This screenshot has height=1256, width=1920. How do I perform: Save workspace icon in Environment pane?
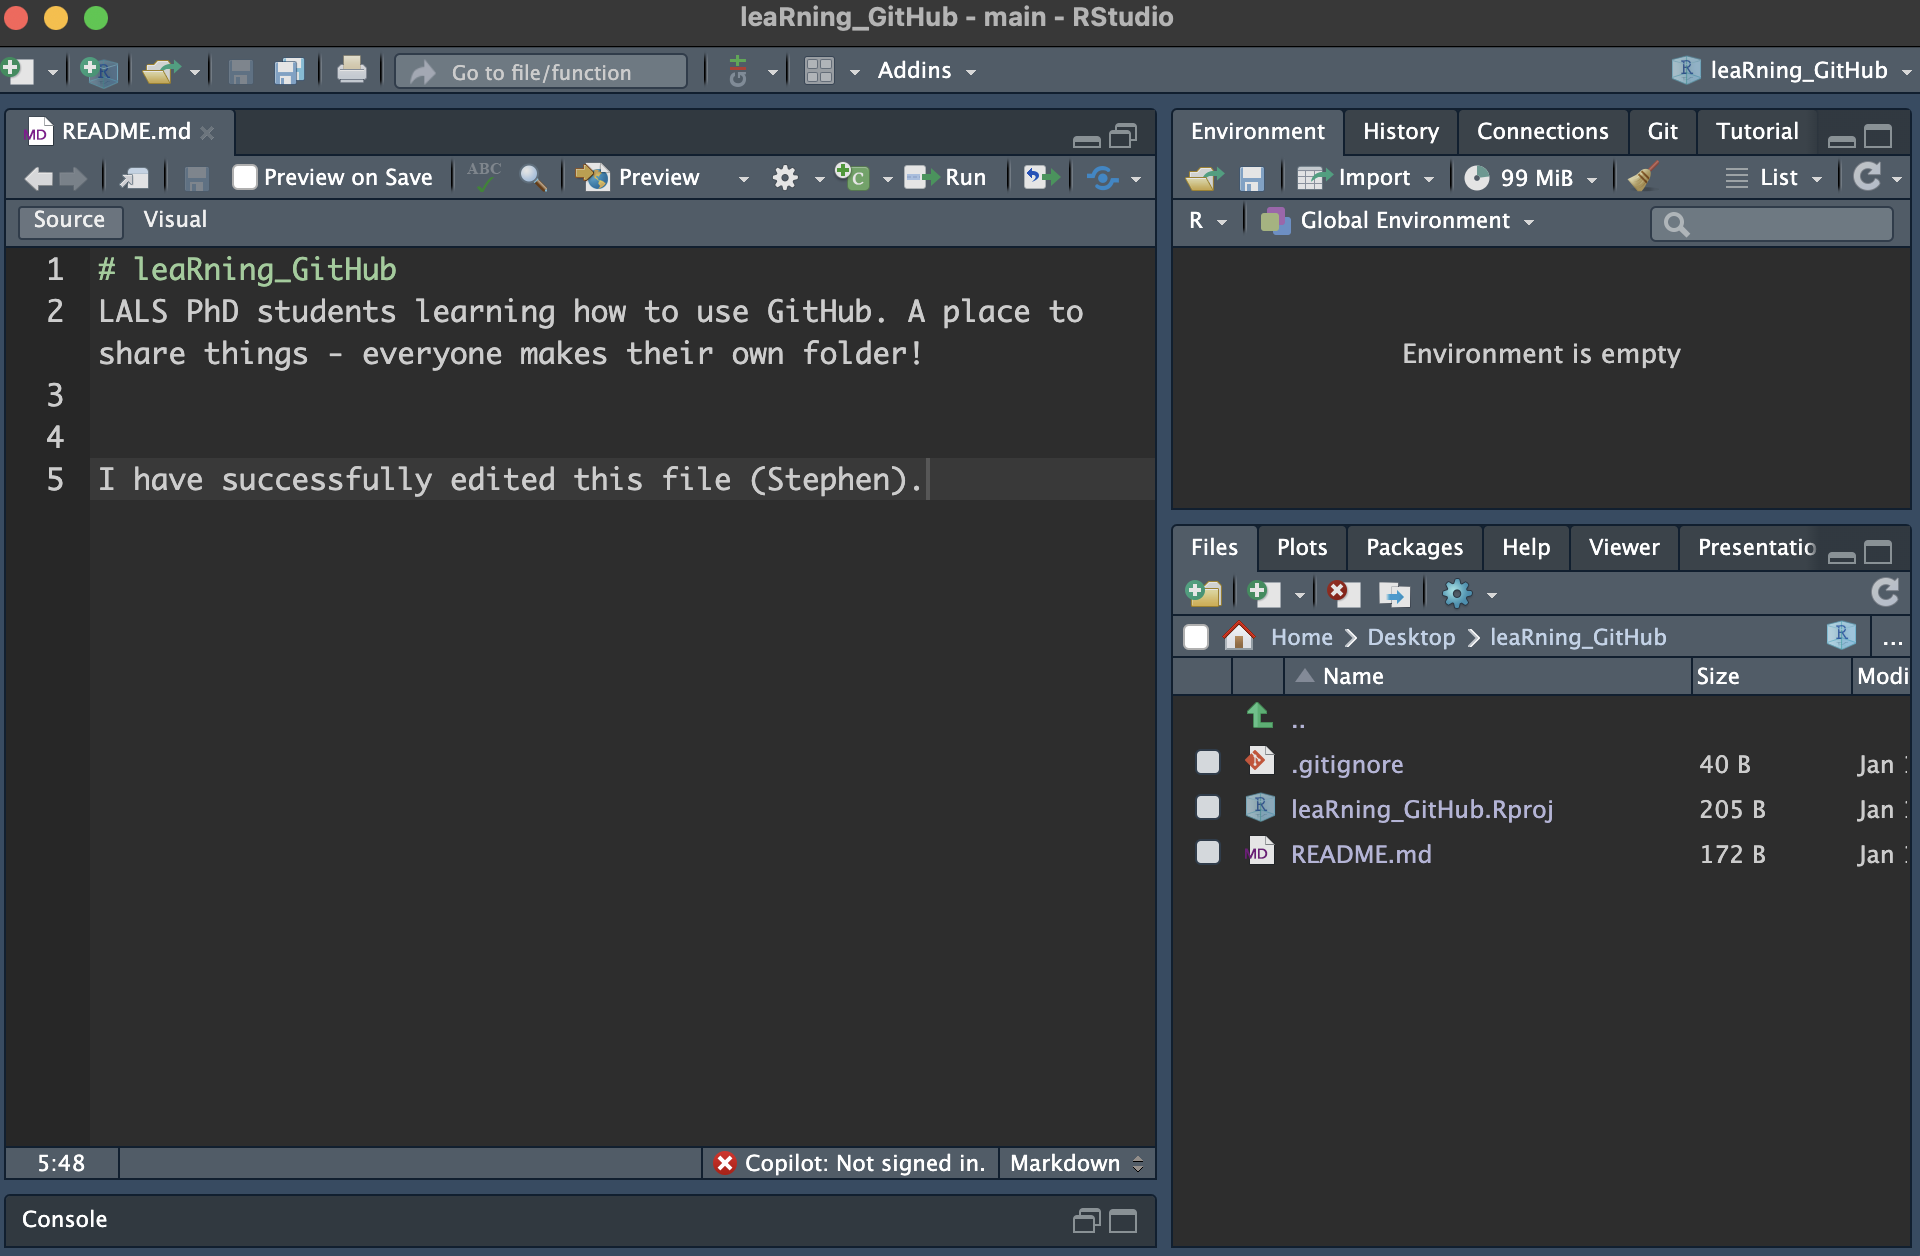[x=1251, y=178]
